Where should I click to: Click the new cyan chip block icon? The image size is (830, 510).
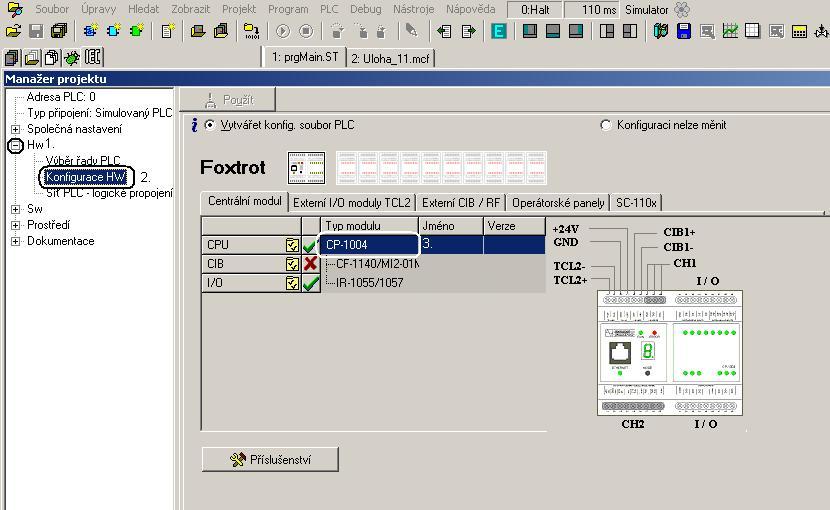click(x=113, y=31)
